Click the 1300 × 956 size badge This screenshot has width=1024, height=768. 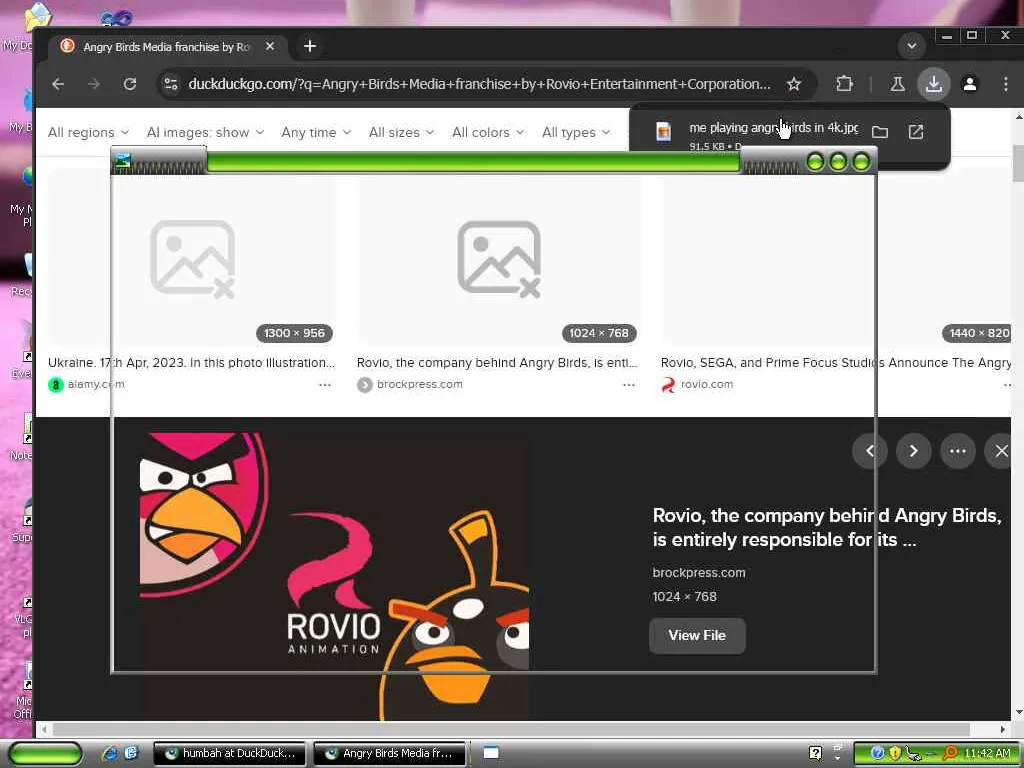(x=295, y=333)
